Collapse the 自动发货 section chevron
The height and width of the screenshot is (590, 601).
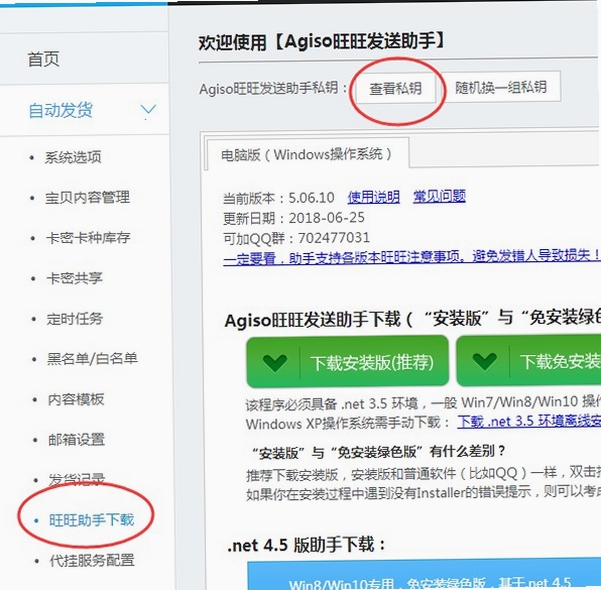click(x=148, y=110)
